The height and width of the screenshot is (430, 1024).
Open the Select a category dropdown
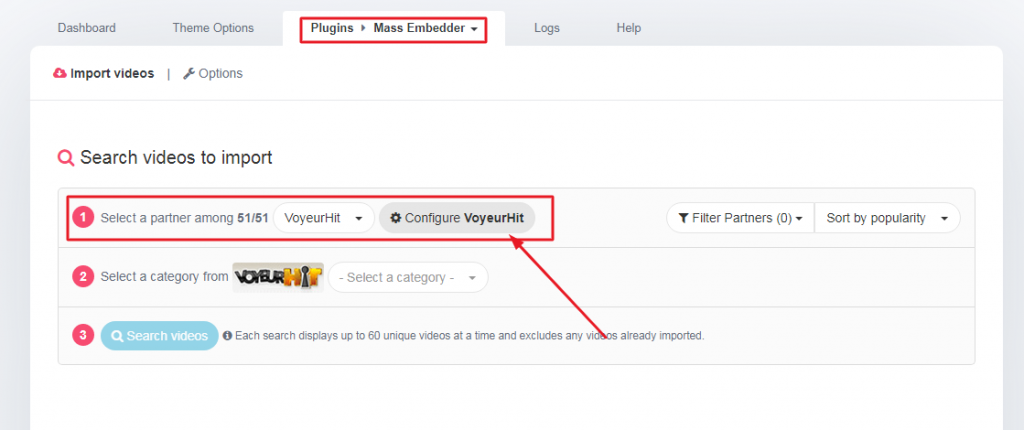coord(408,277)
